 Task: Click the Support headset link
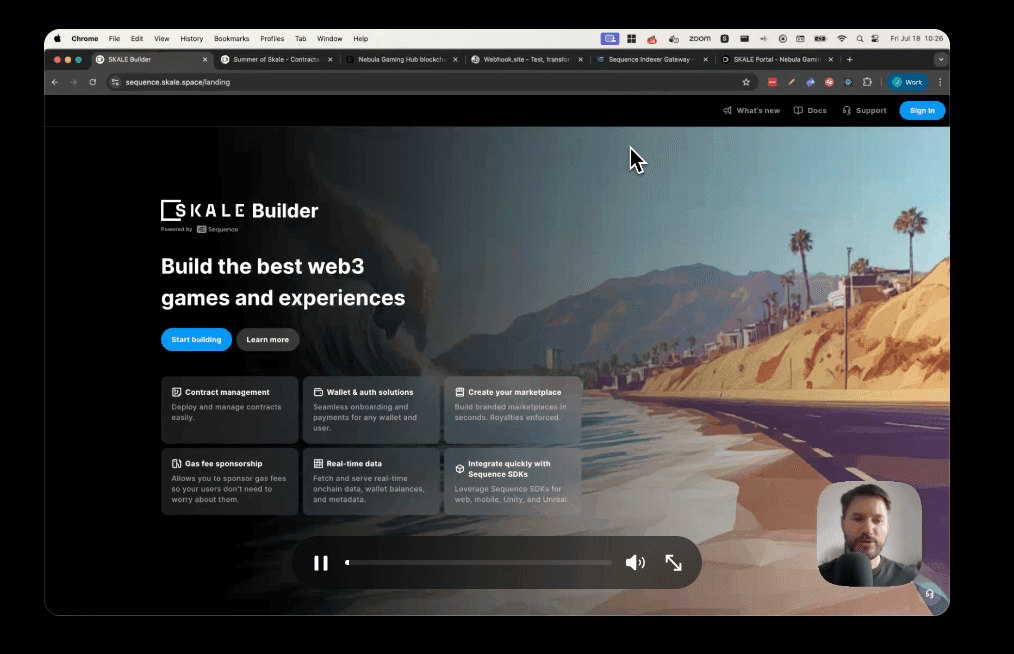tap(864, 110)
